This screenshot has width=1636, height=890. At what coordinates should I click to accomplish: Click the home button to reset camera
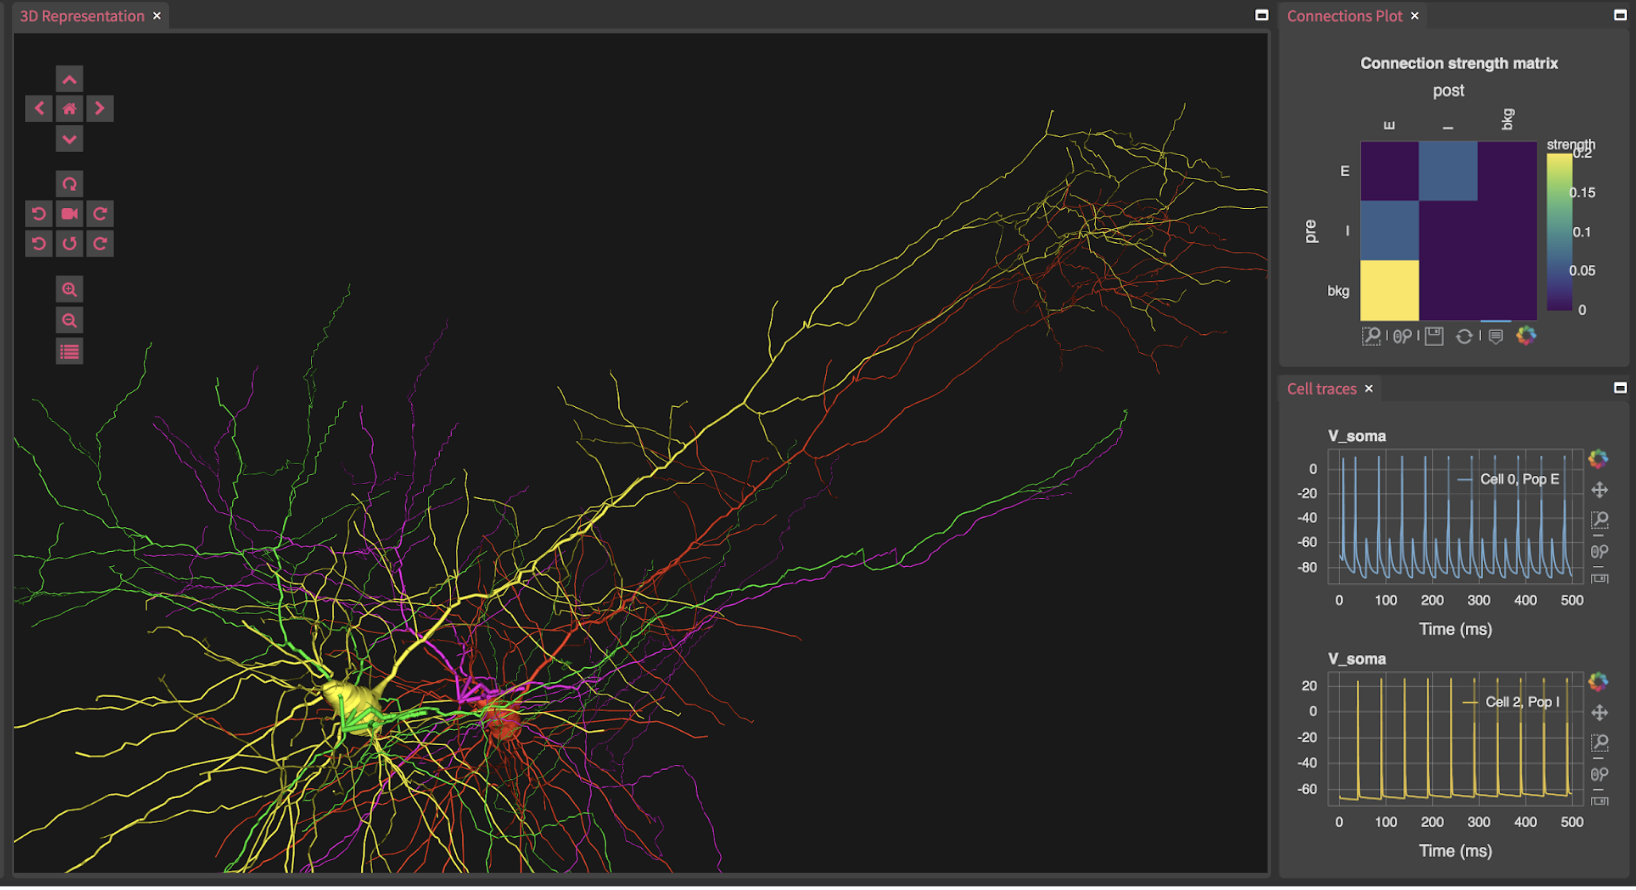point(69,109)
